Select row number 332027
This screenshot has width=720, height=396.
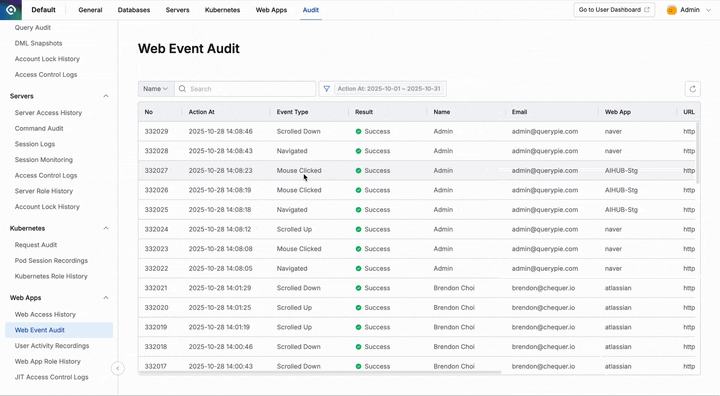[x=156, y=170]
